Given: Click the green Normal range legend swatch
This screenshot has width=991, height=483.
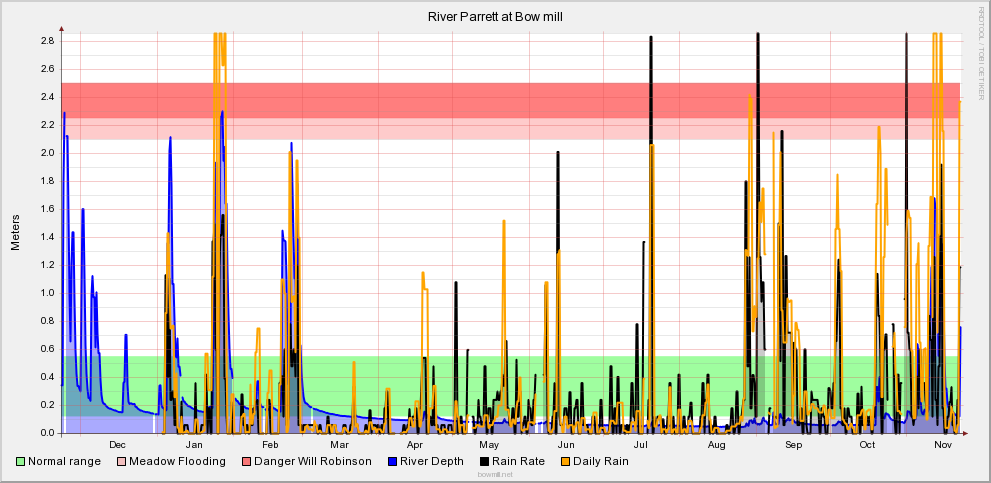Looking at the screenshot, I should pyautogui.click(x=21, y=461).
